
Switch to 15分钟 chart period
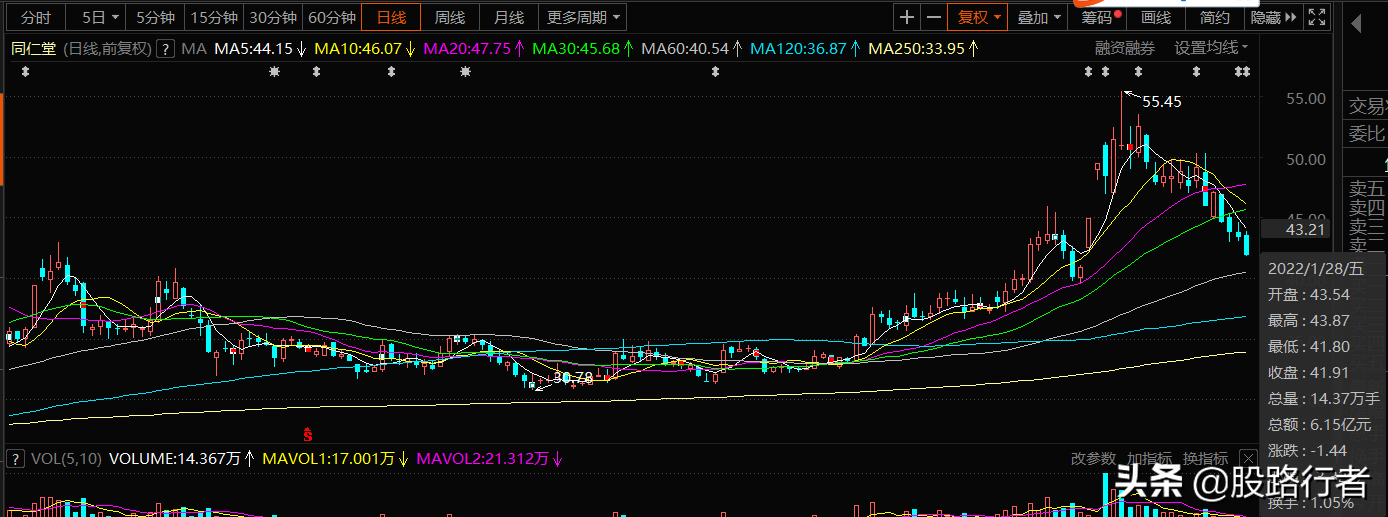click(214, 17)
